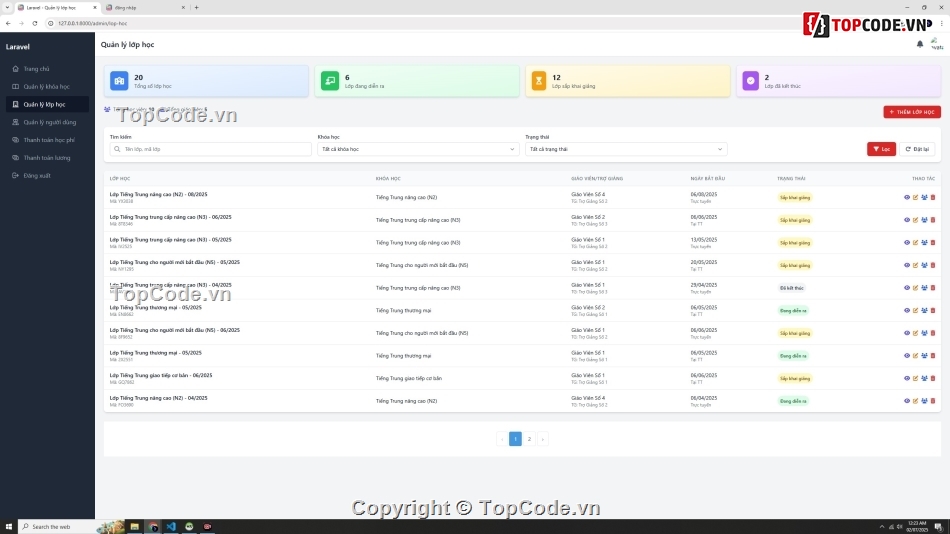Delete the N2 04/2025 class
Screen dimensions: 950x534
pos(933,401)
